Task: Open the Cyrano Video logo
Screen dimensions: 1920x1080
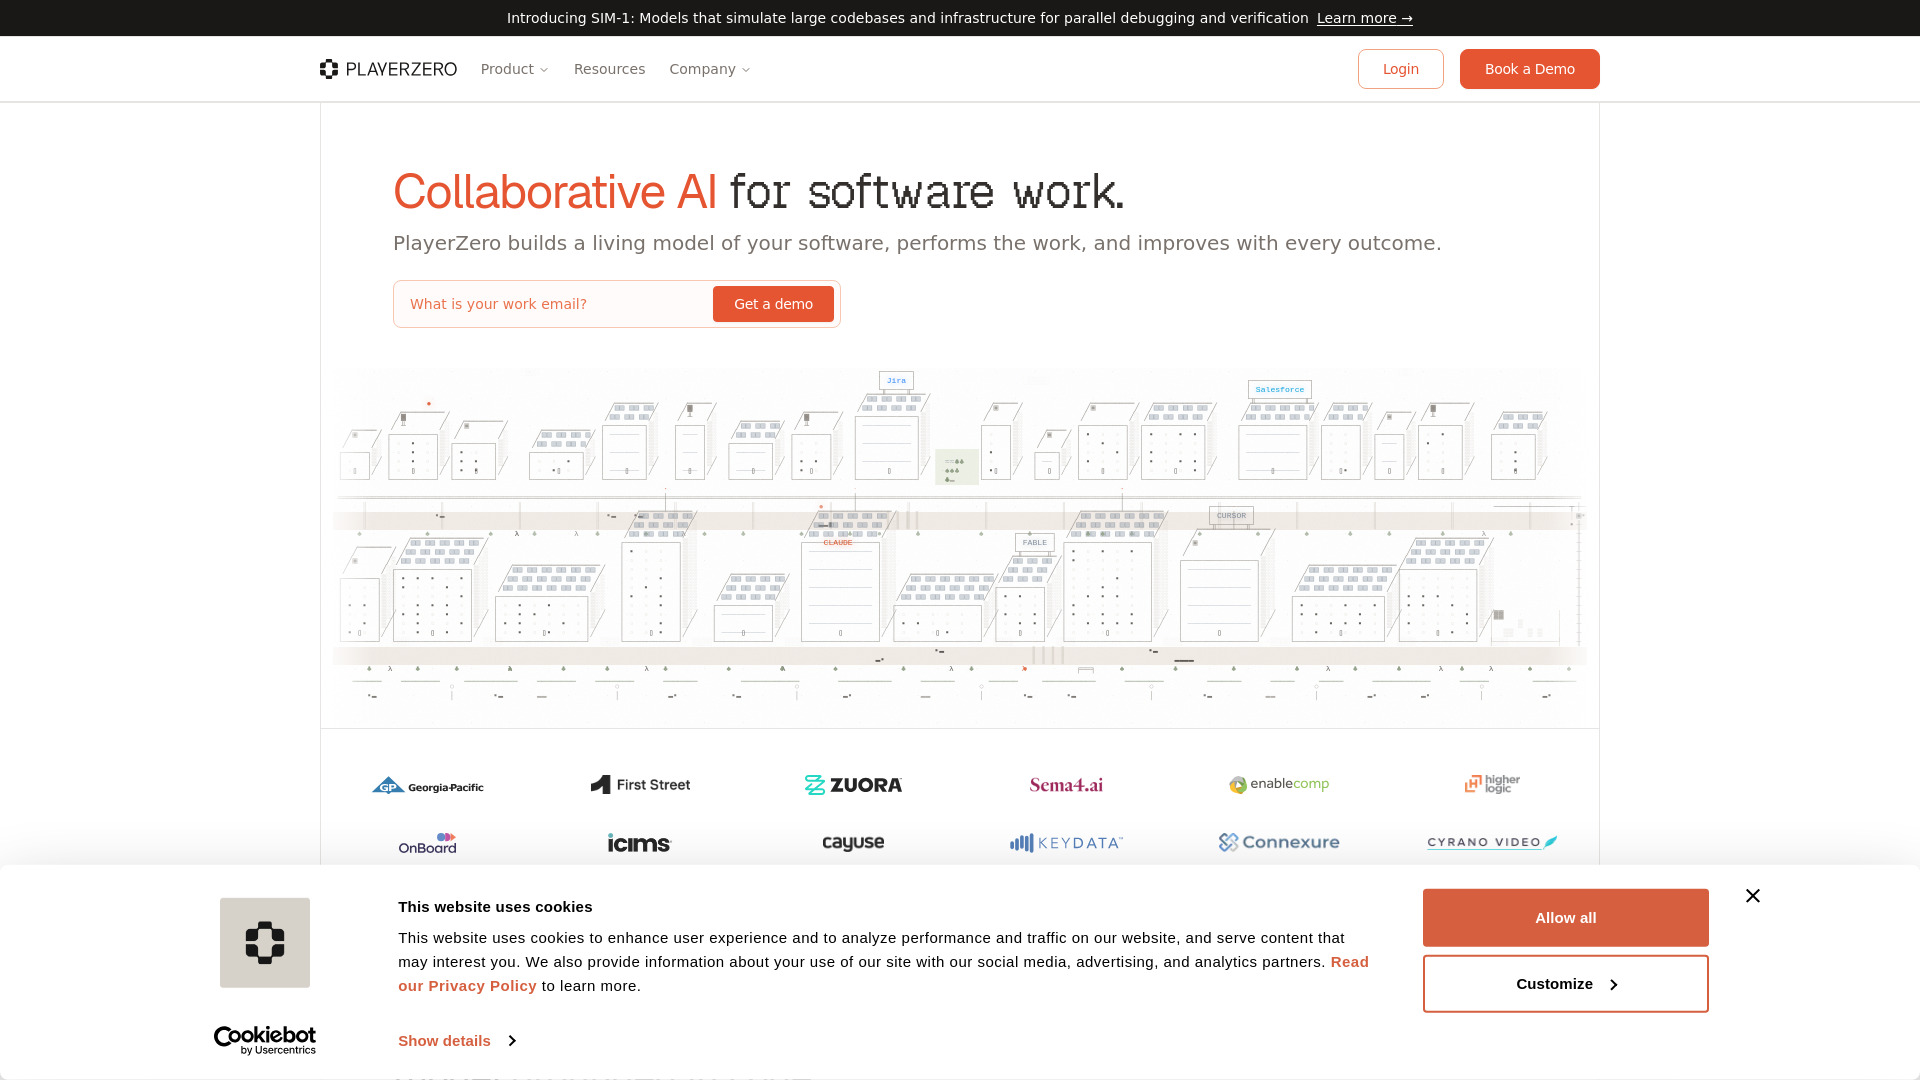Action: pyautogui.click(x=1492, y=842)
